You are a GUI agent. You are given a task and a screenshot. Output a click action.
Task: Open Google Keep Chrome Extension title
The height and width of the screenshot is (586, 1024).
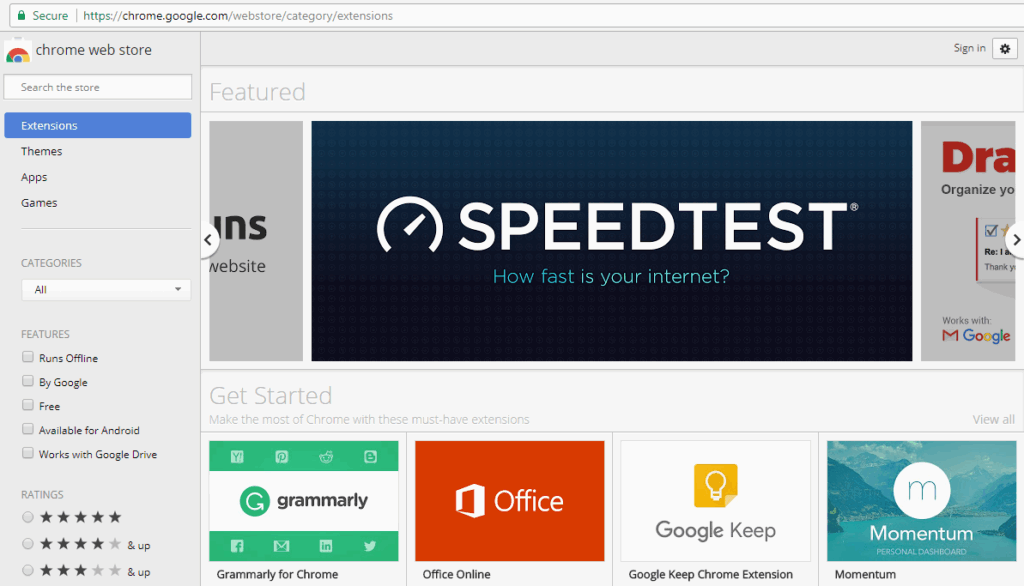click(711, 574)
